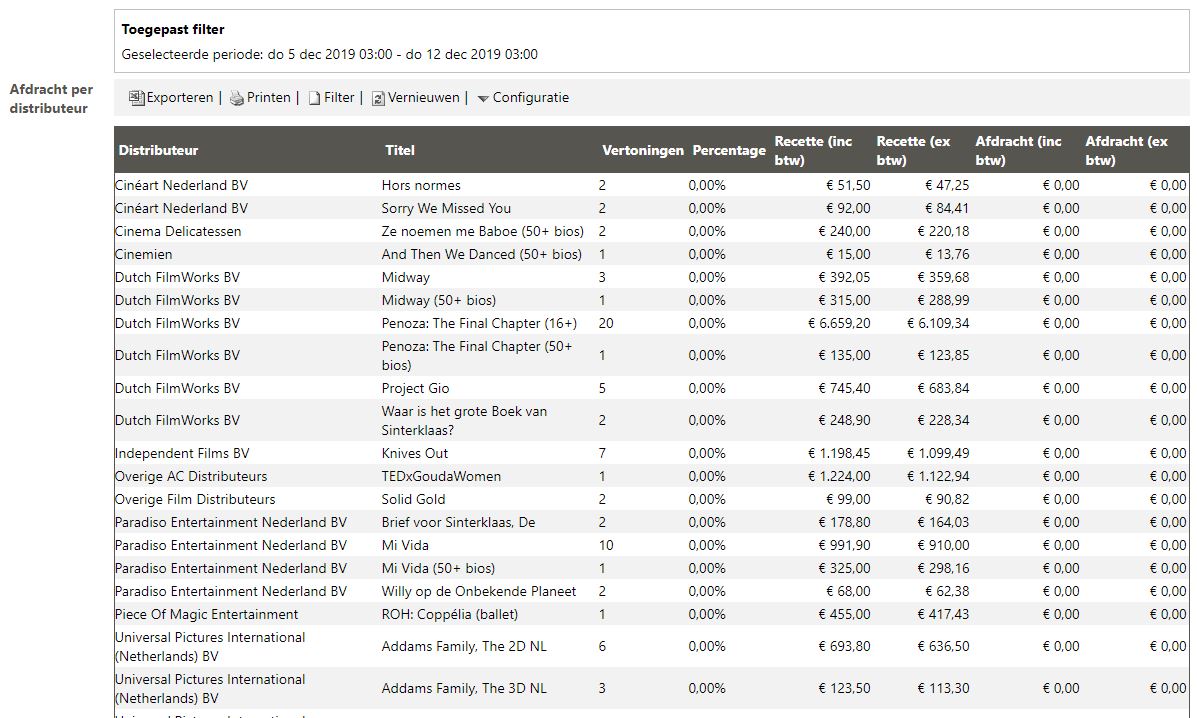The height and width of the screenshot is (718, 1197).
Task: Click the 'Overige Film Distributeurs' cell
Action: tap(195, 499)
